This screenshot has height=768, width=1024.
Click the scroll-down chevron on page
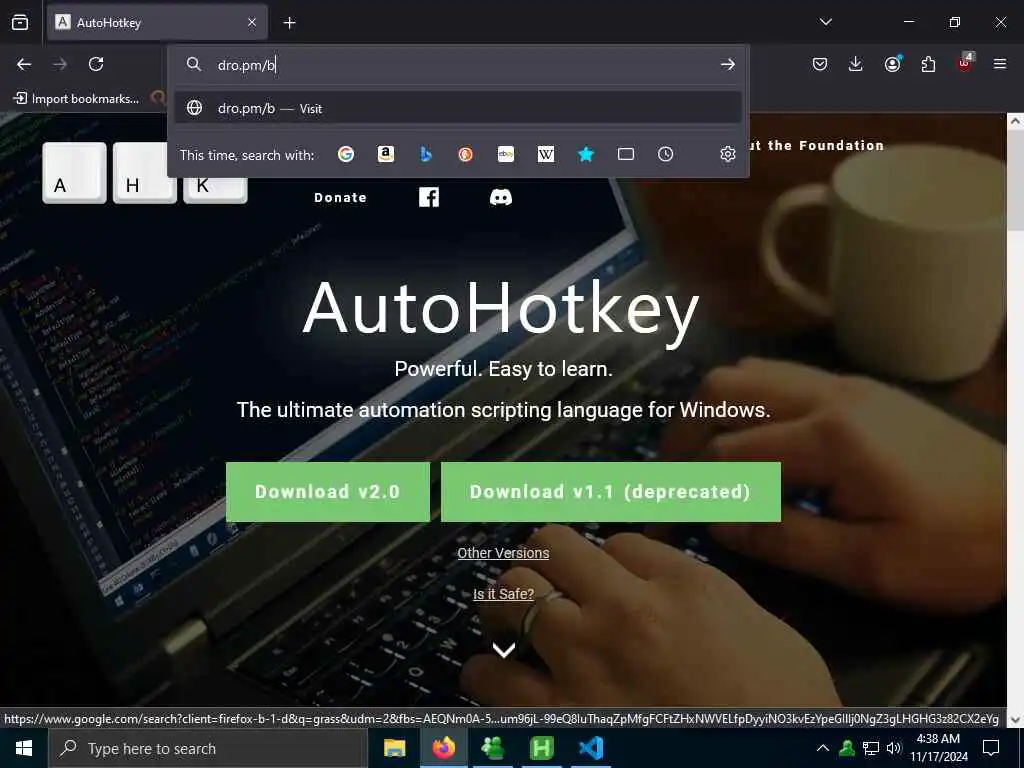click(x=504, y=650)
